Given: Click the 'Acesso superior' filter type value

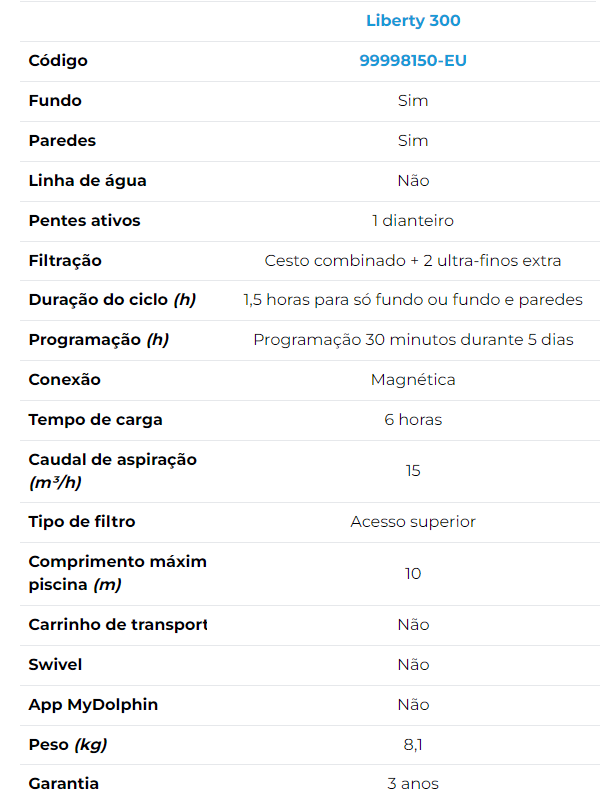Looking at the screenshot, I should click(413, 522).
